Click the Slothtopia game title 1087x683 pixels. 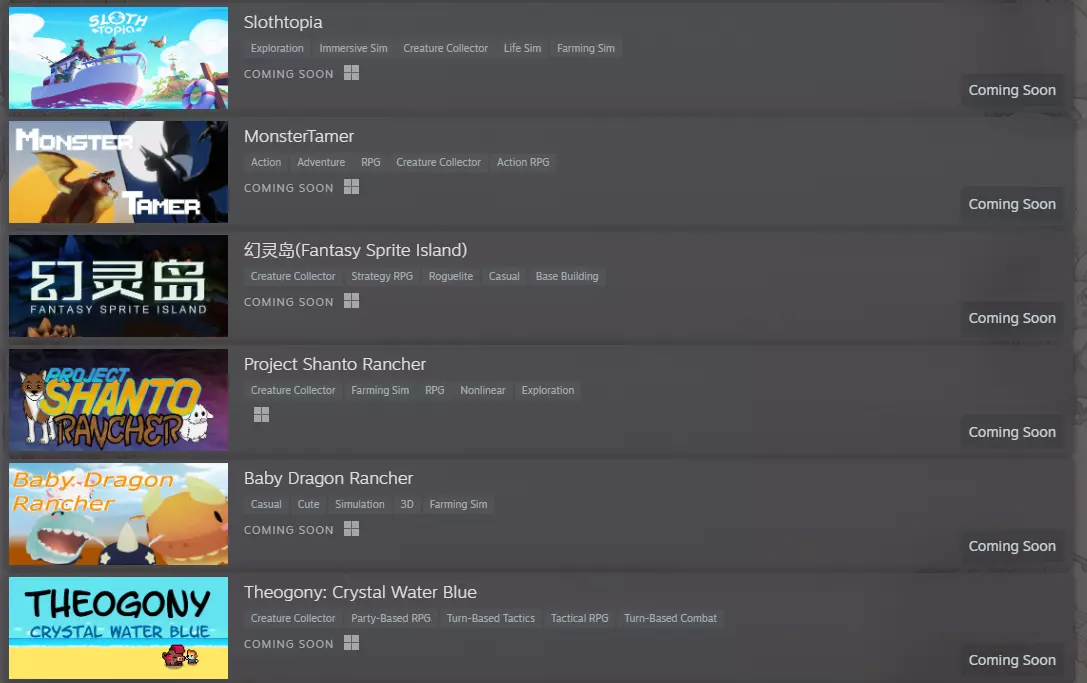click(283, 22)
